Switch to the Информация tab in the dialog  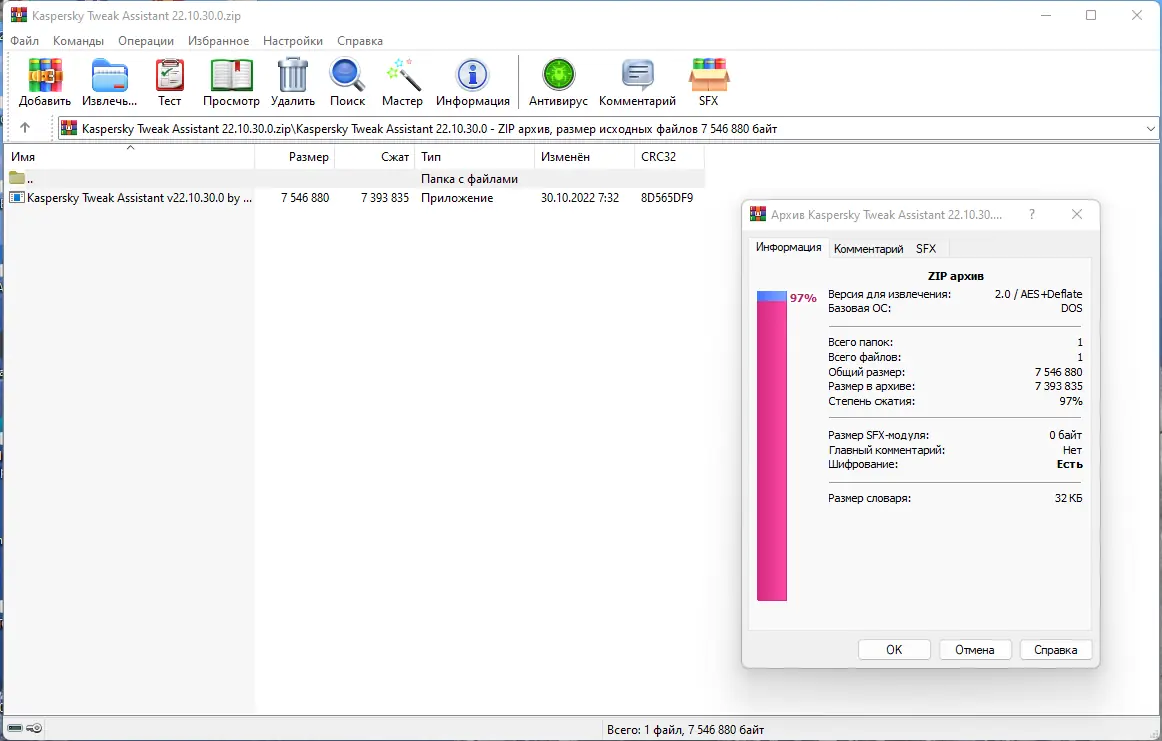pyautogui.click(x=788, y=247)
